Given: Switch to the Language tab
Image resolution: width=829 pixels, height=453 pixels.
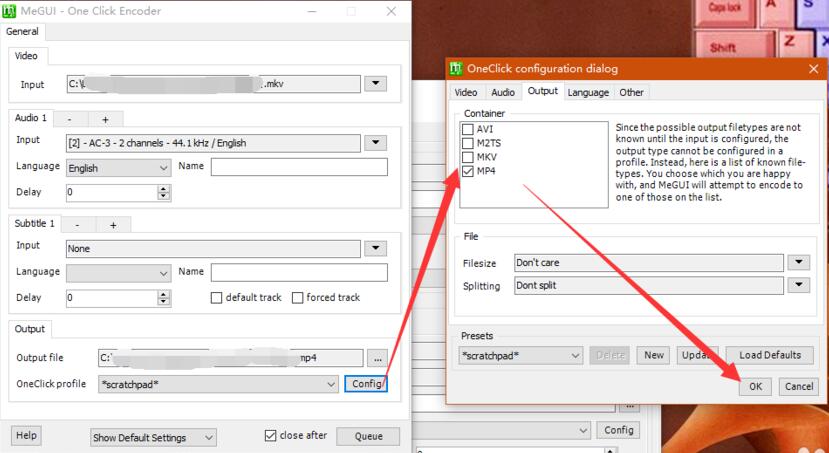Looking at the screenshot, I should pos(588,93).
